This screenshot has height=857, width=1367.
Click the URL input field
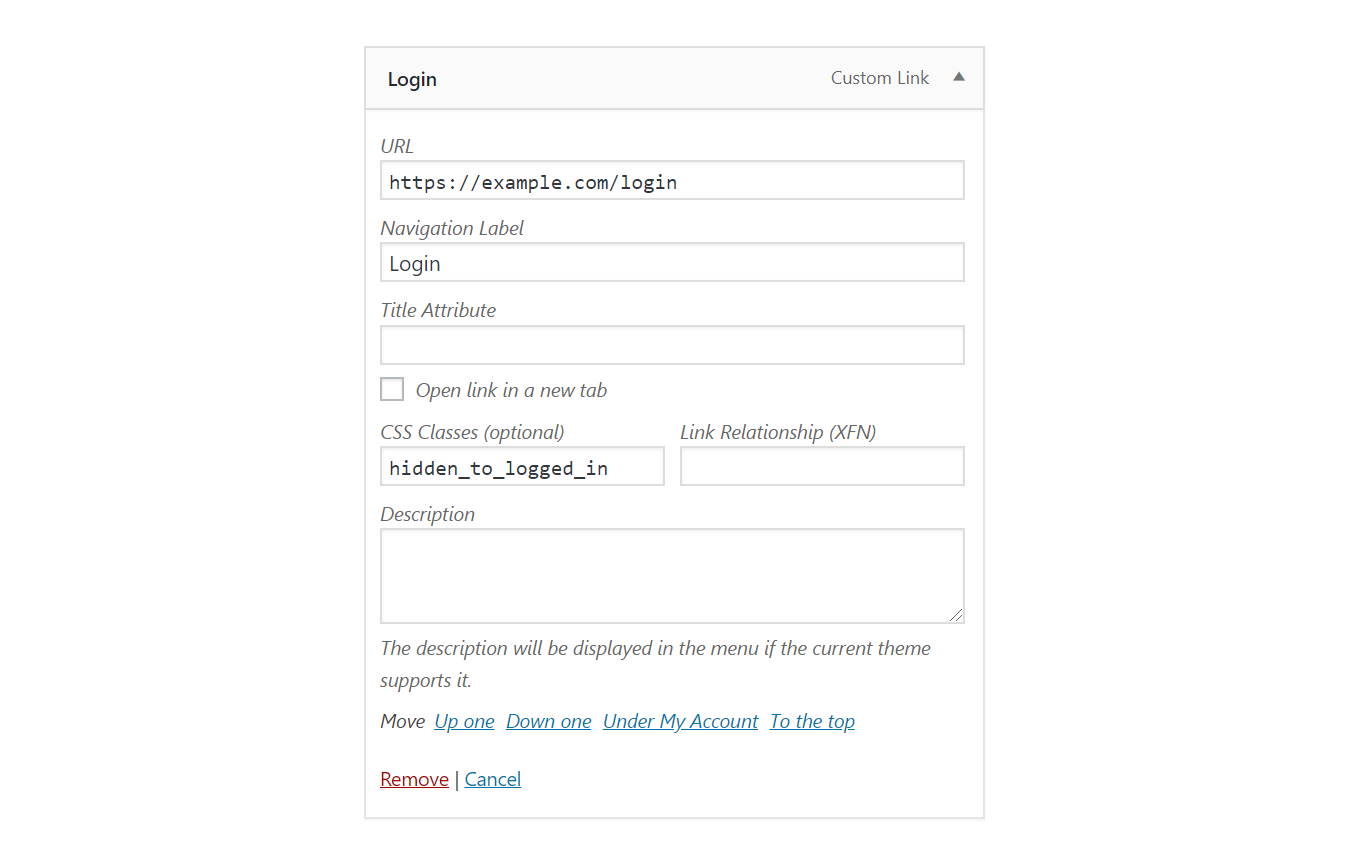point(672,181)
